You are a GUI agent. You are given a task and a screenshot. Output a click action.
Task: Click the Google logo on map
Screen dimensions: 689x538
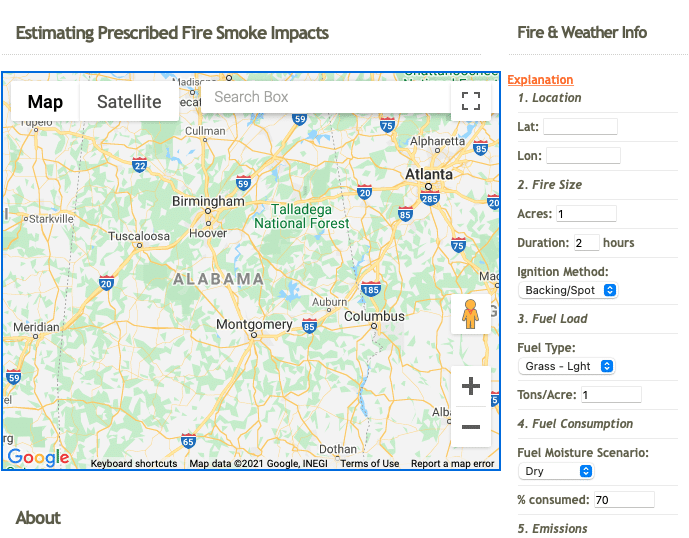(x=39, y=458)
